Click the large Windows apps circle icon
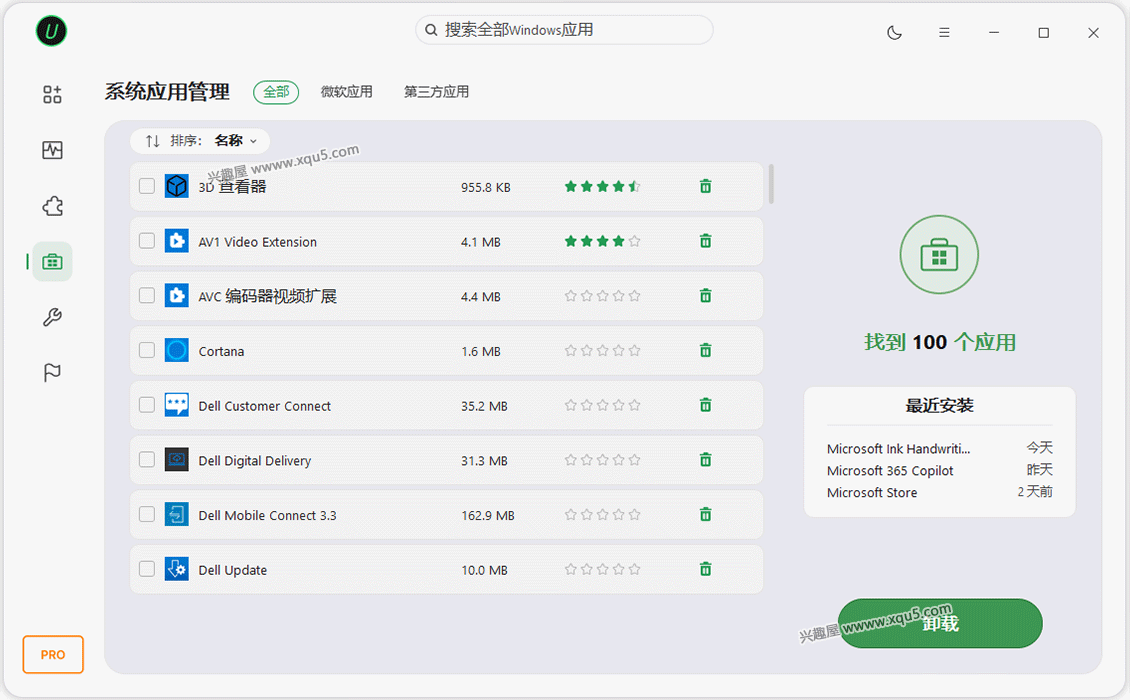 point(939,254)
